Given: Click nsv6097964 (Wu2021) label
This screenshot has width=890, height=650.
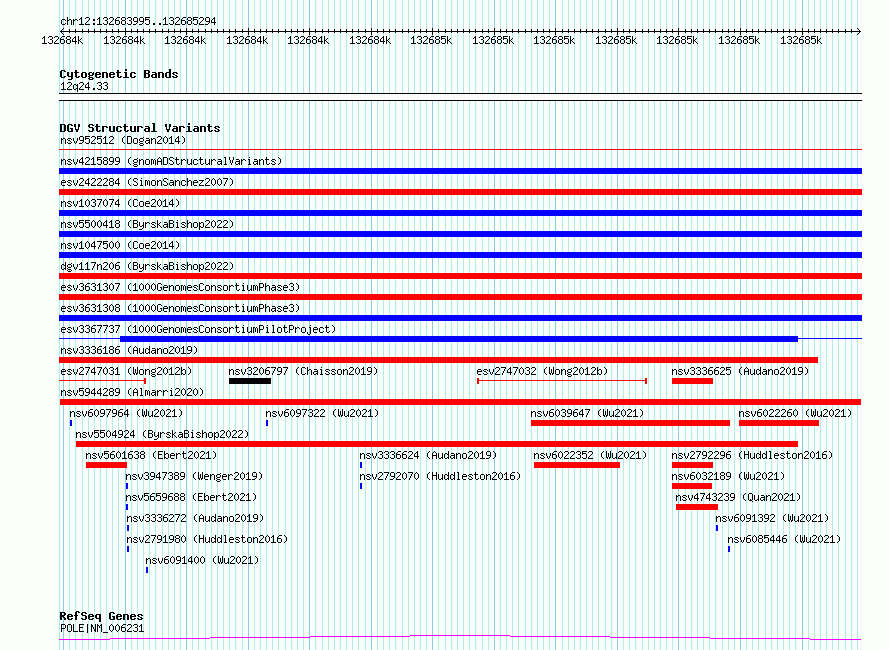Looking at the screenshot, I should pyautogui.click(x=126, y=413).
